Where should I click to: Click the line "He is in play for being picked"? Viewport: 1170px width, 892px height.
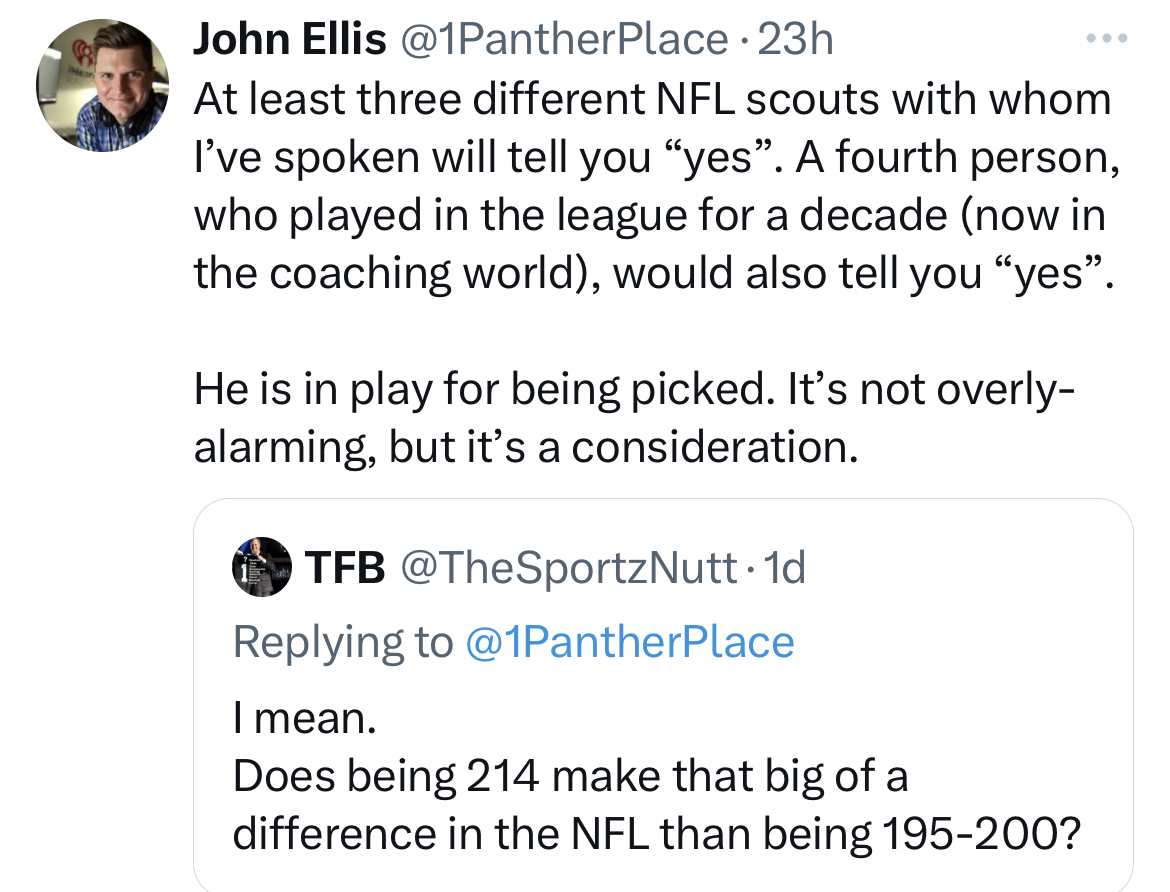[634, 389]
